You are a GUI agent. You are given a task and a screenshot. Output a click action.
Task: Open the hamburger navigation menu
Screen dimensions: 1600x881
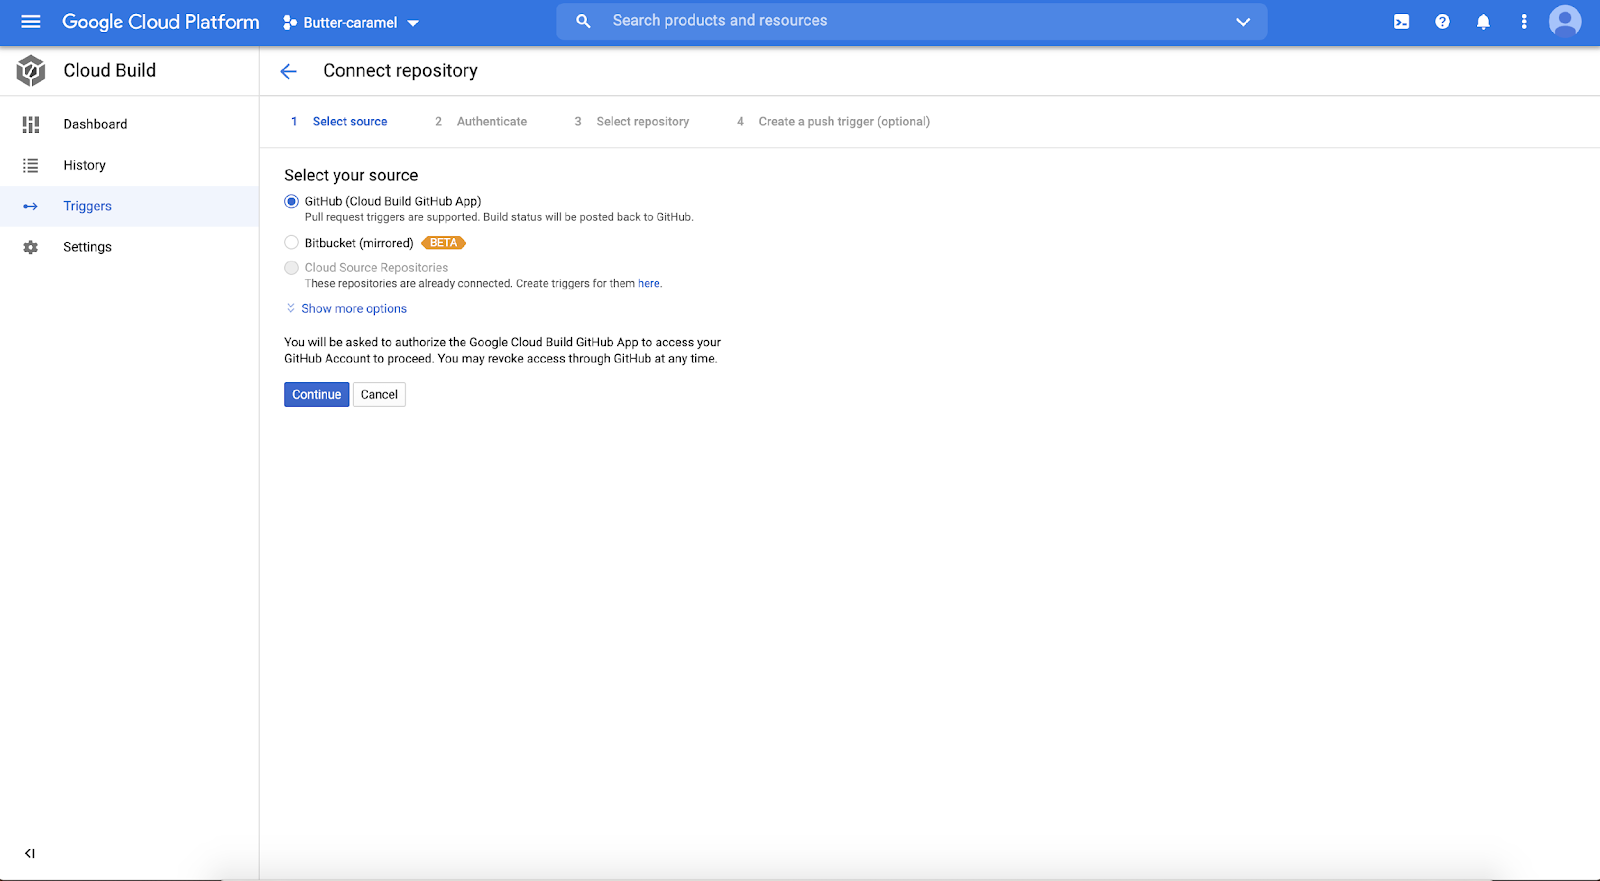click(30, 22)
